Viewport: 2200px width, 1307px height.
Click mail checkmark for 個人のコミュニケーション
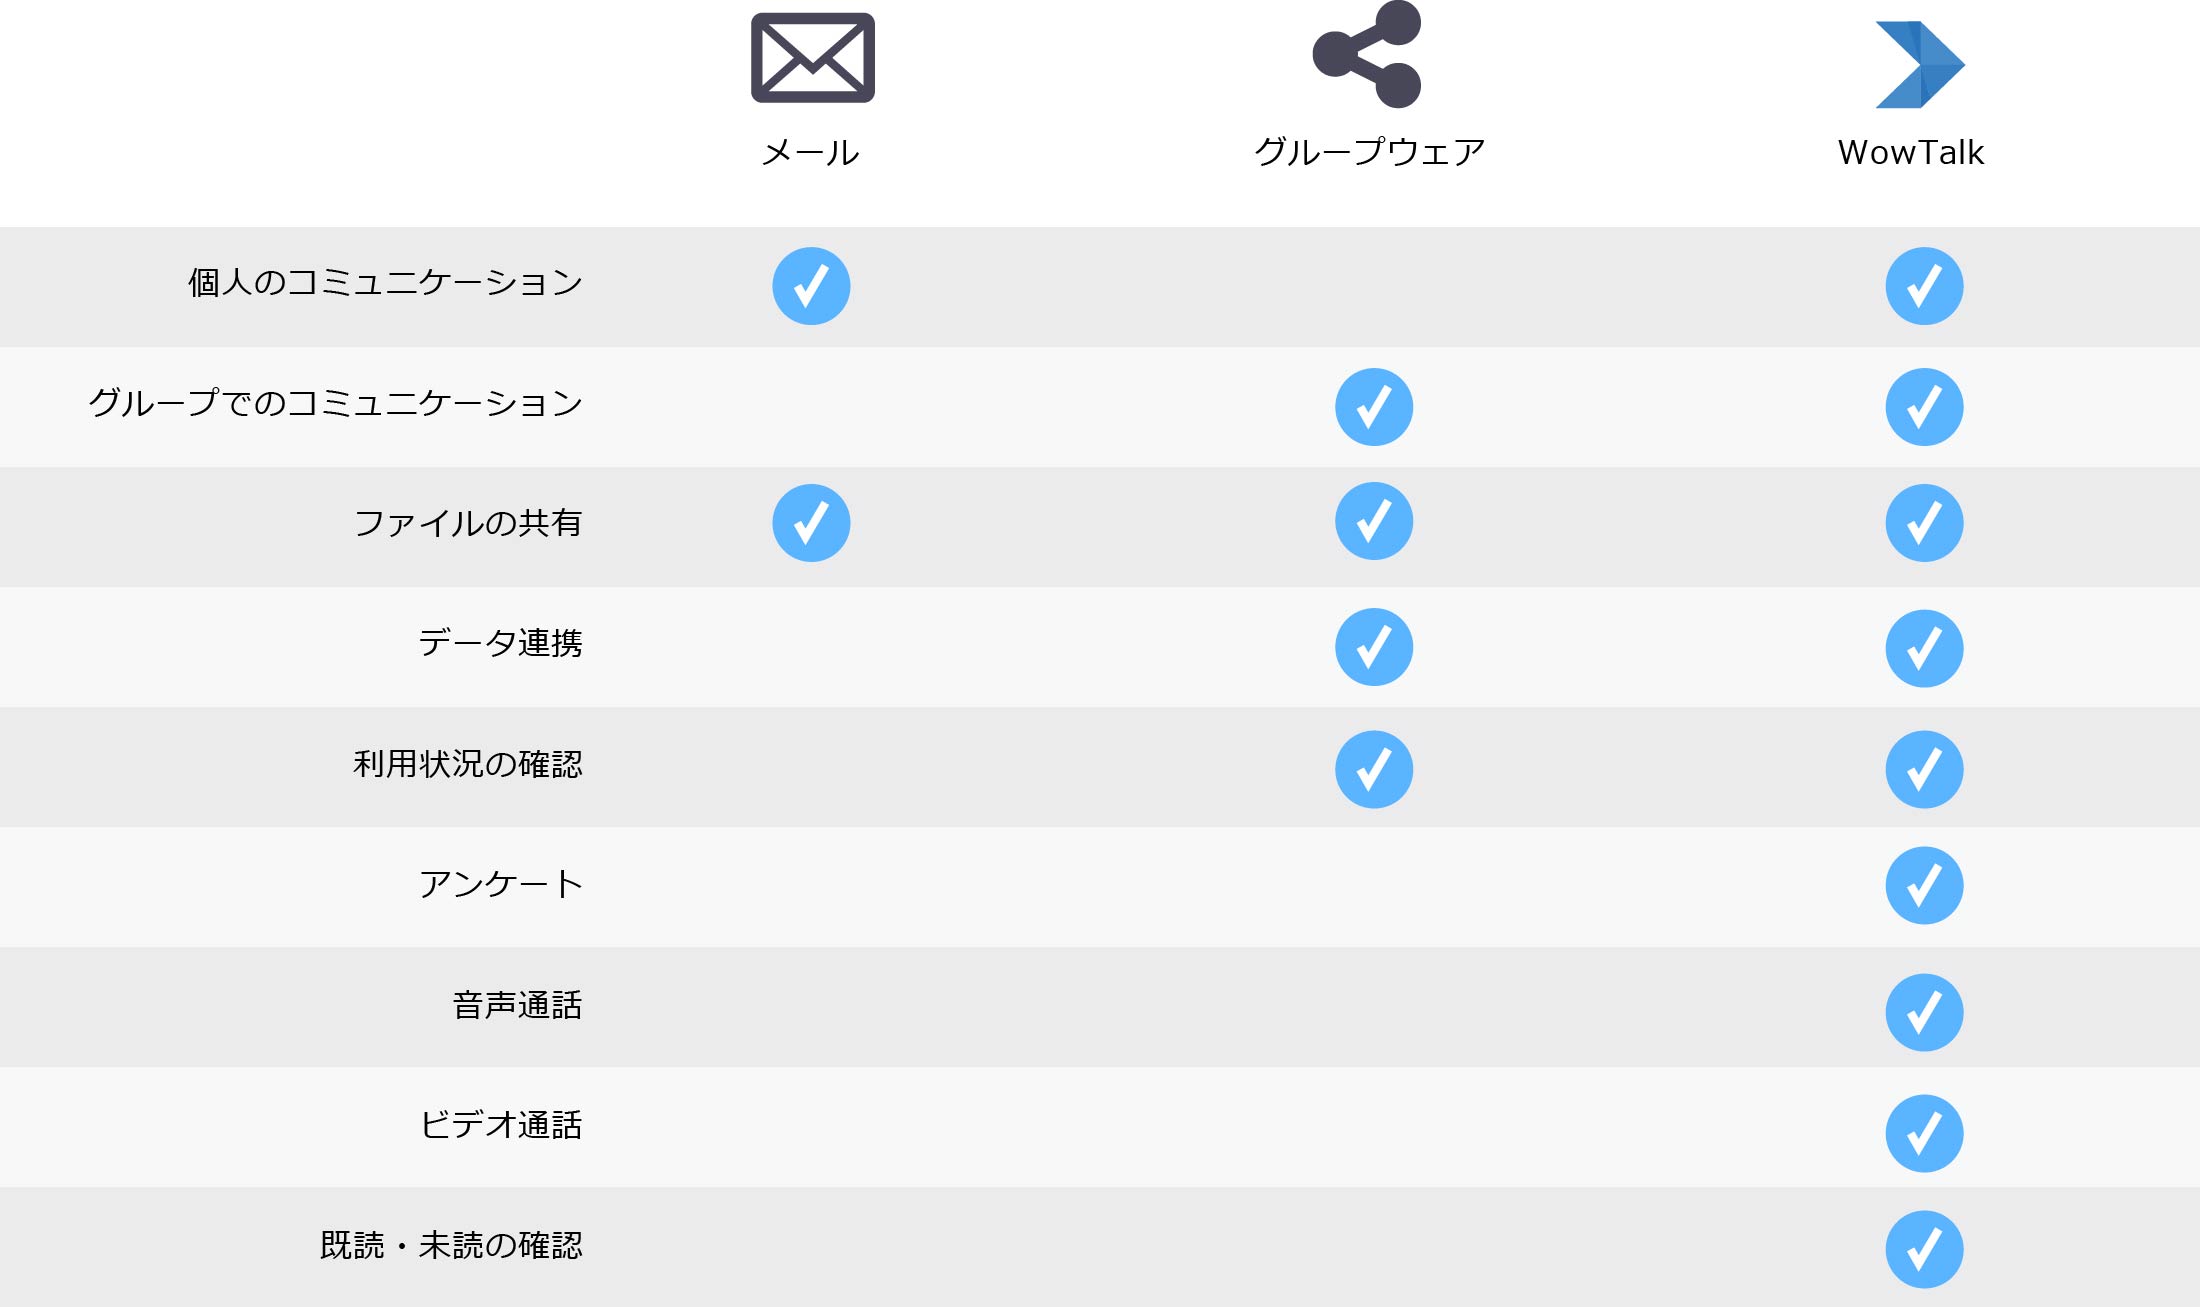click(x=811, y=286)
